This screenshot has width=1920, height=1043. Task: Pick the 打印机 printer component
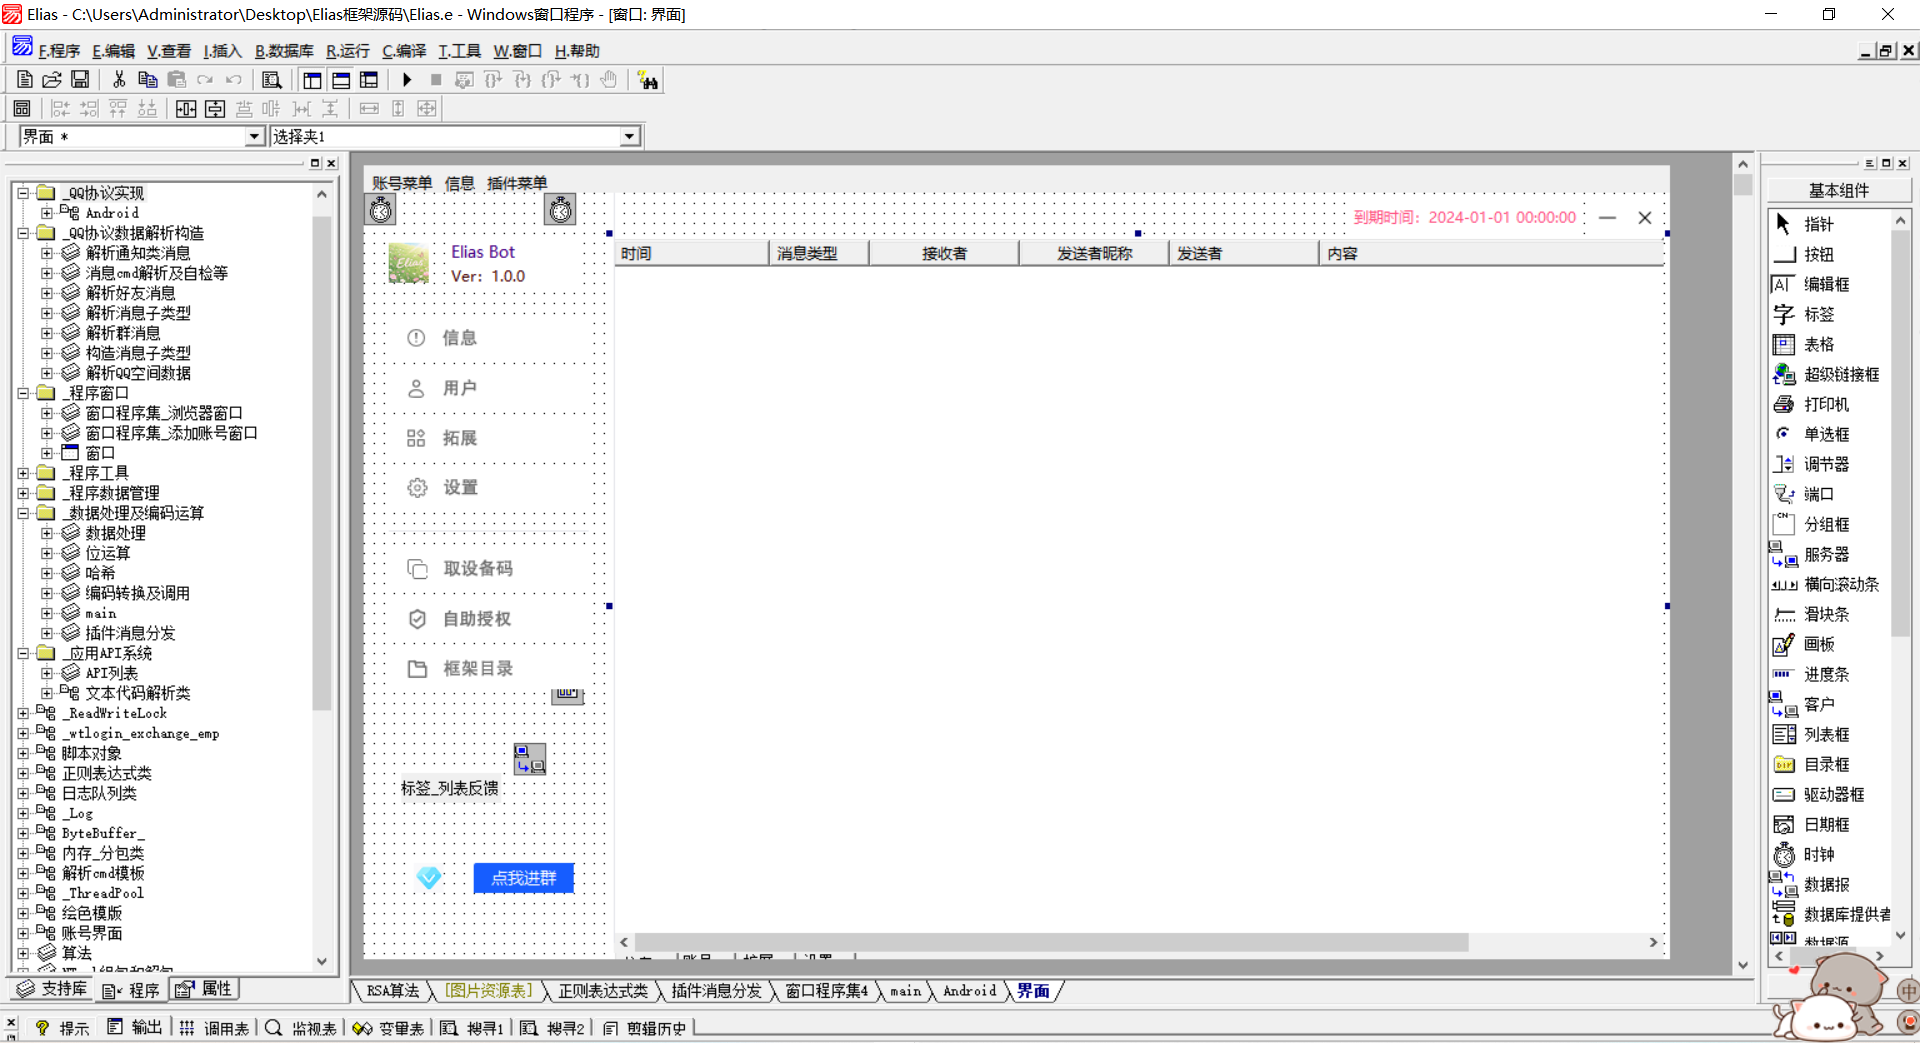point(1825,405)
